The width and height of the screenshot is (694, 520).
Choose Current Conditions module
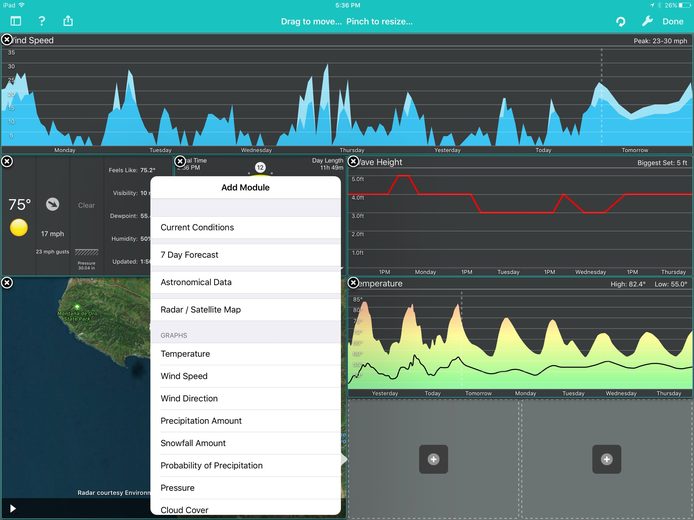(246, 227)
